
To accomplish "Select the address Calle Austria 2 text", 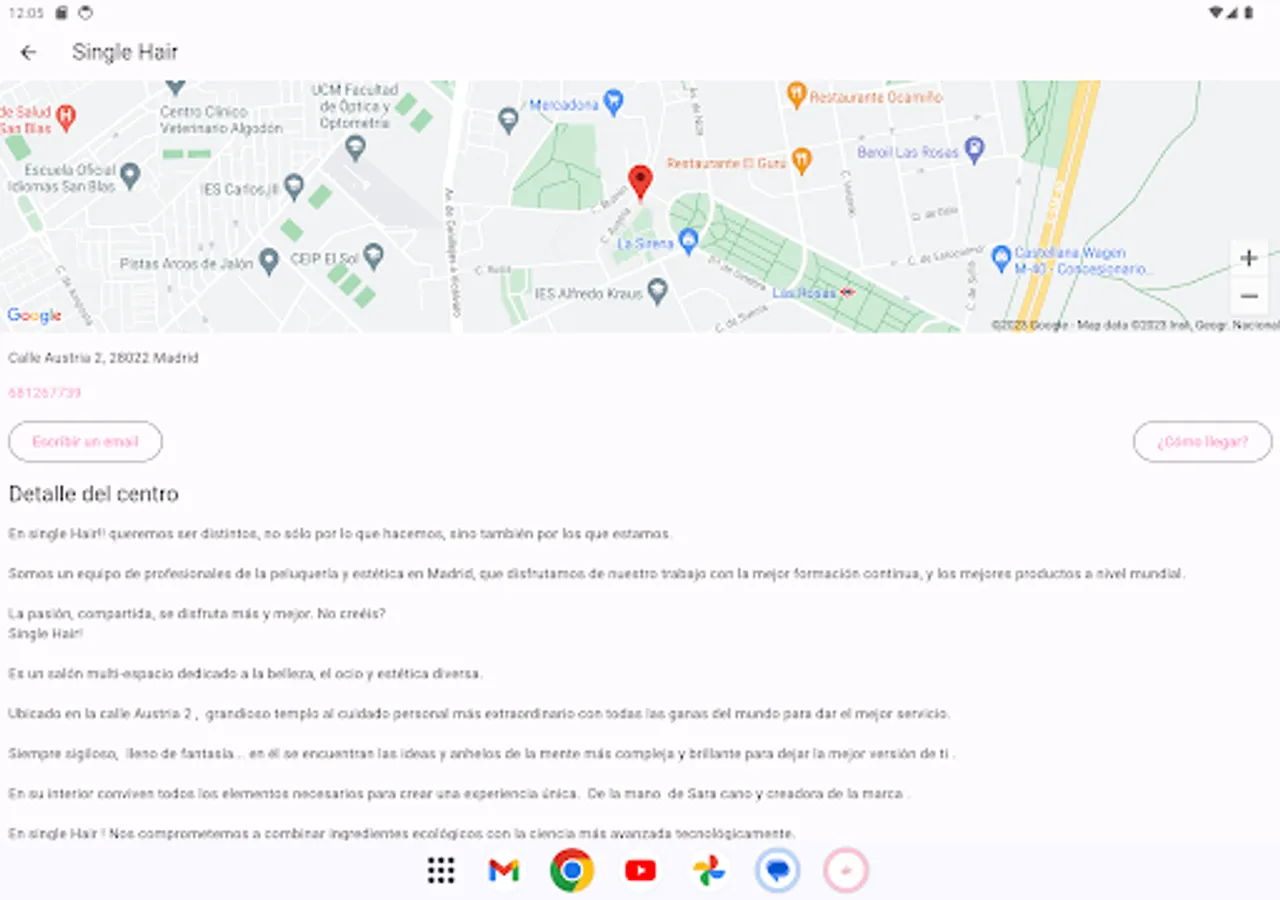I will coord(103,357).
